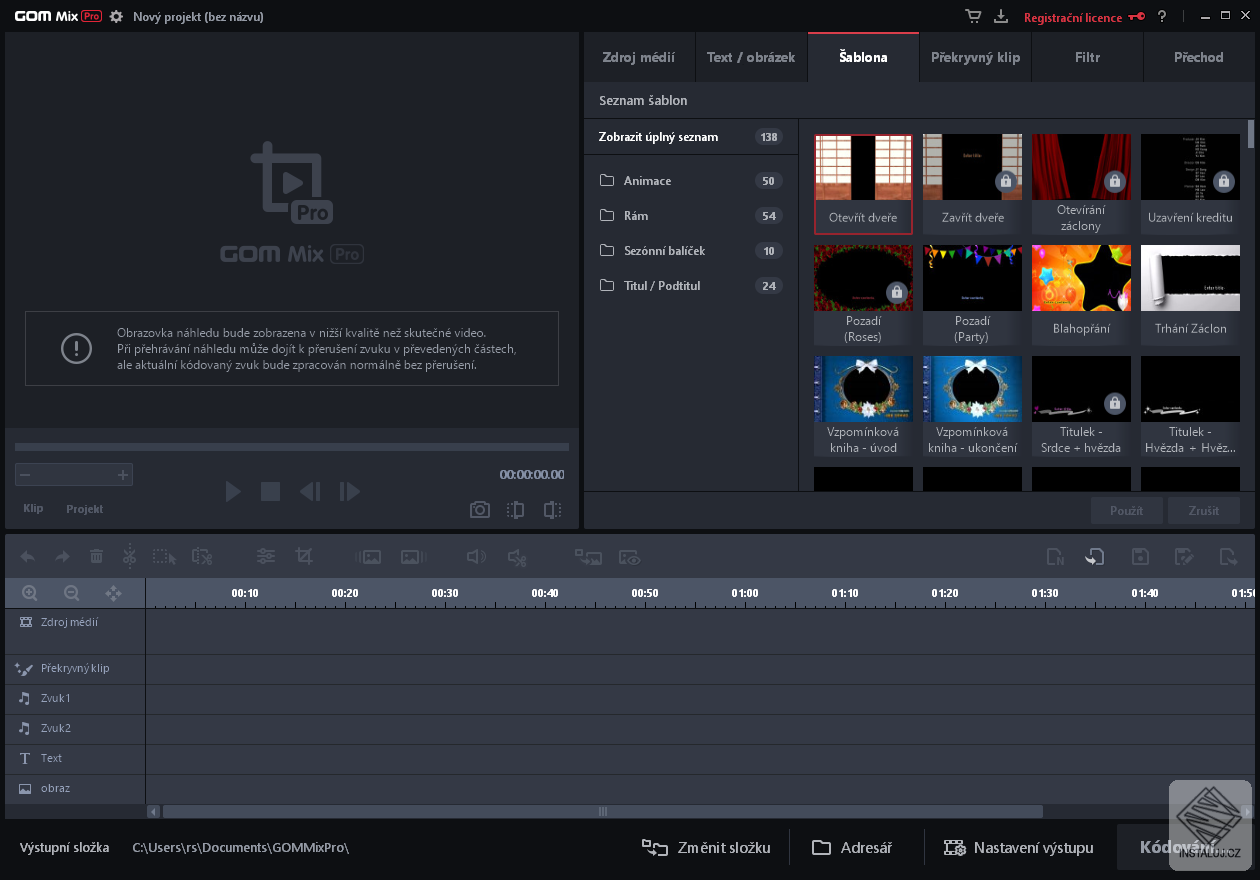Click the preview playback progress bar
This screenshot has height=880, width=1260.
click(292, 447)
